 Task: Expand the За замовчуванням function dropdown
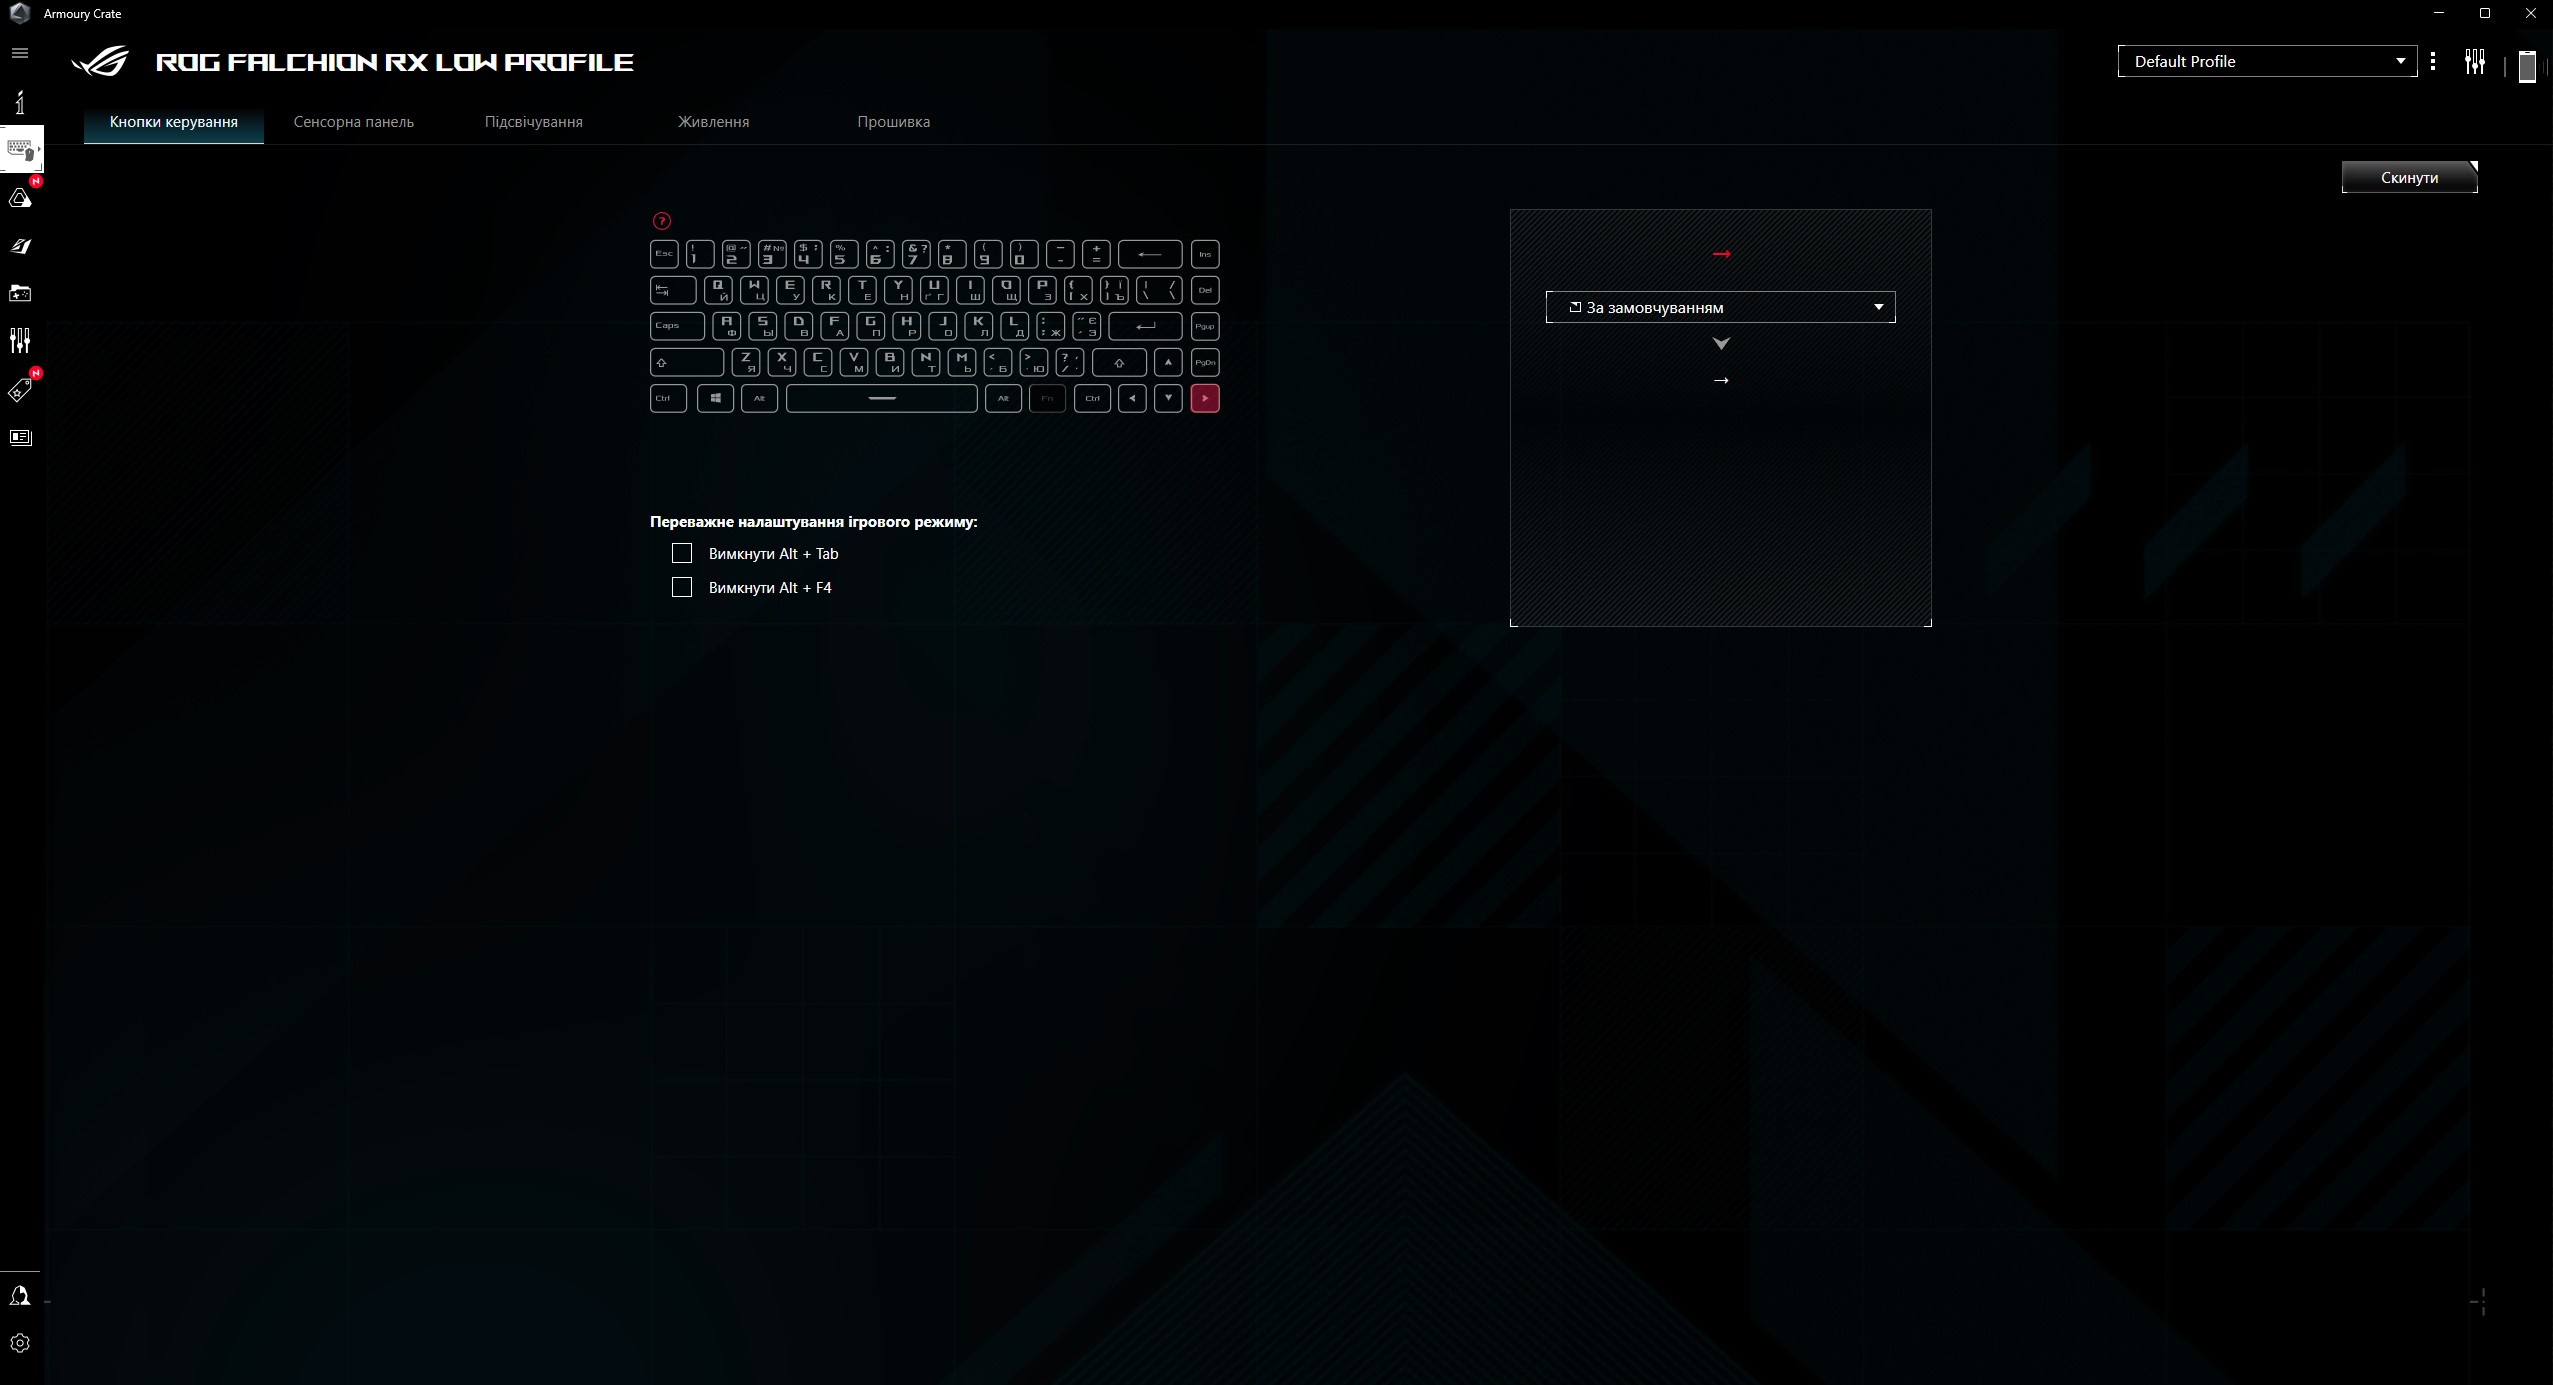click(x=1719, y=307)
